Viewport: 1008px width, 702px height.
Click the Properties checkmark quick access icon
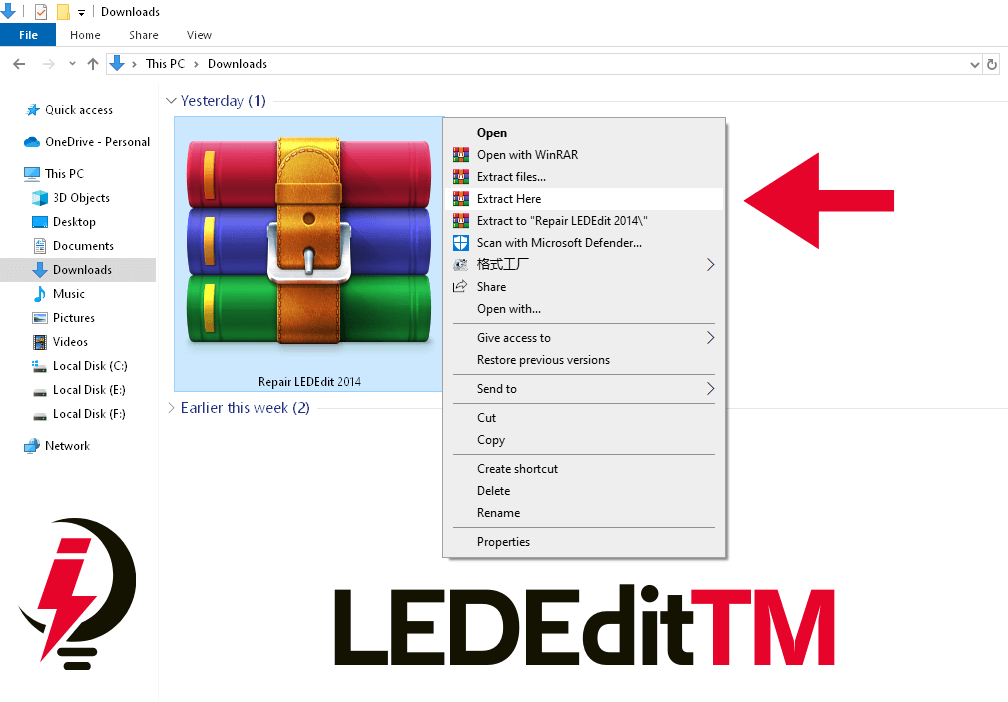coord(40,12)
